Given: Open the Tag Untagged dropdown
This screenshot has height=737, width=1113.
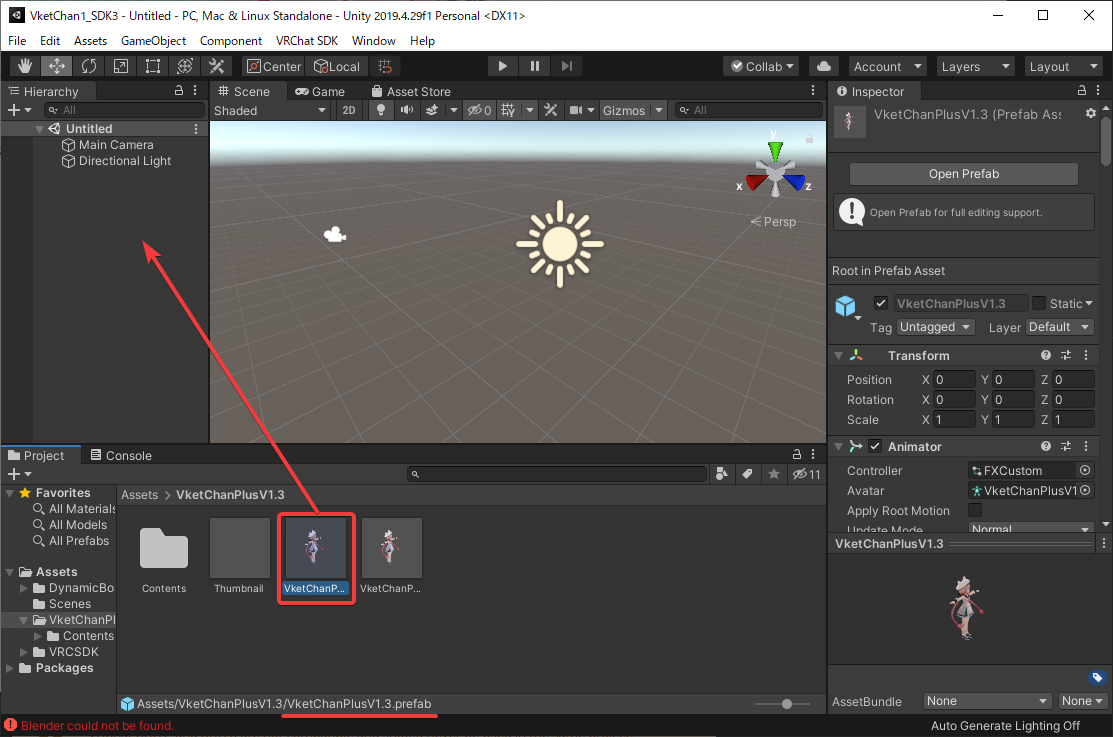Looking at the screenshot, I should [x=935, y=327].
